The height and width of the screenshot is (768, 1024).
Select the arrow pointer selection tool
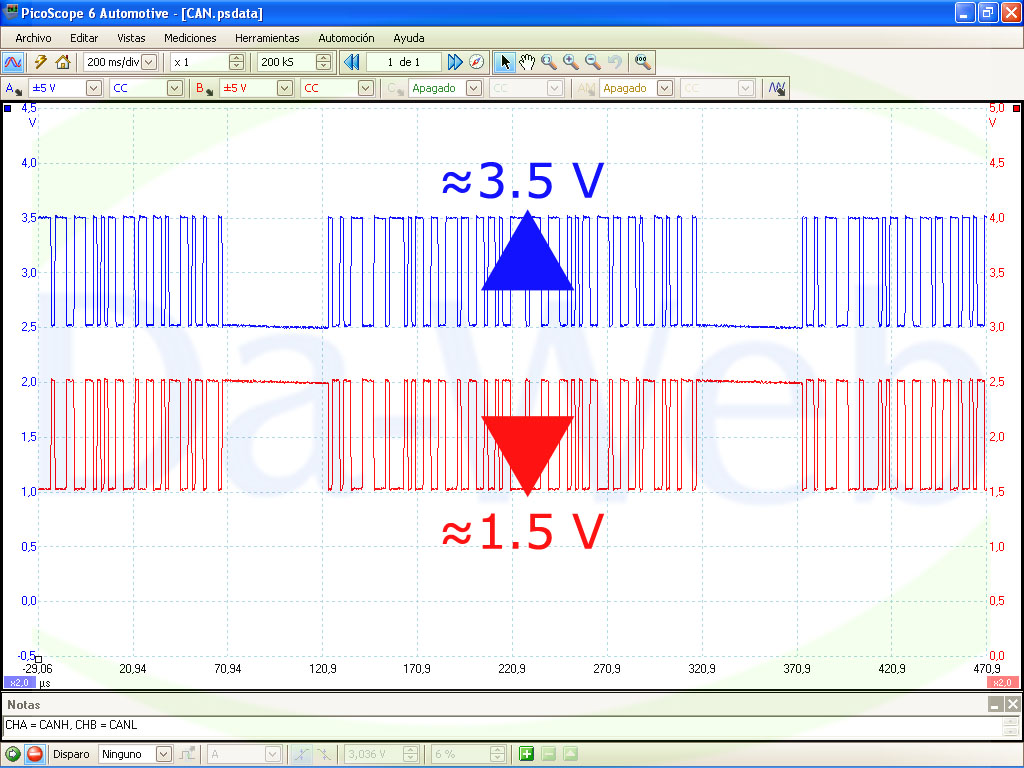pos(504,62)
